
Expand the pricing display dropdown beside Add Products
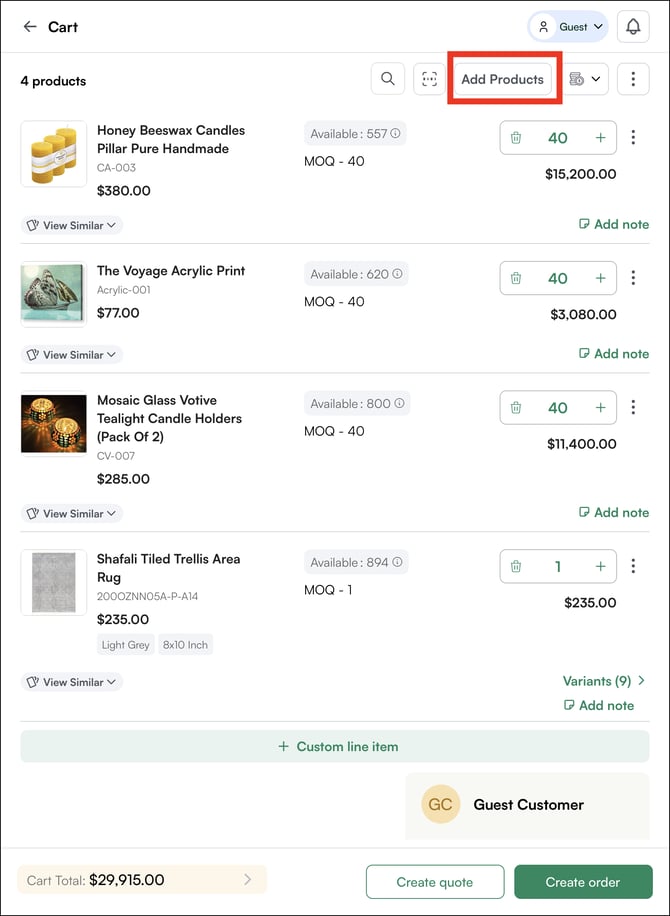click(x=586, y=79)
